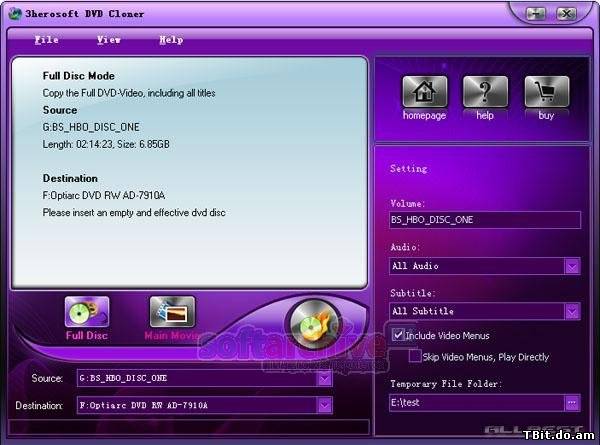Click the bottom progress bar
This screenshot has height=445, width=600.
(x=189, y=427)
